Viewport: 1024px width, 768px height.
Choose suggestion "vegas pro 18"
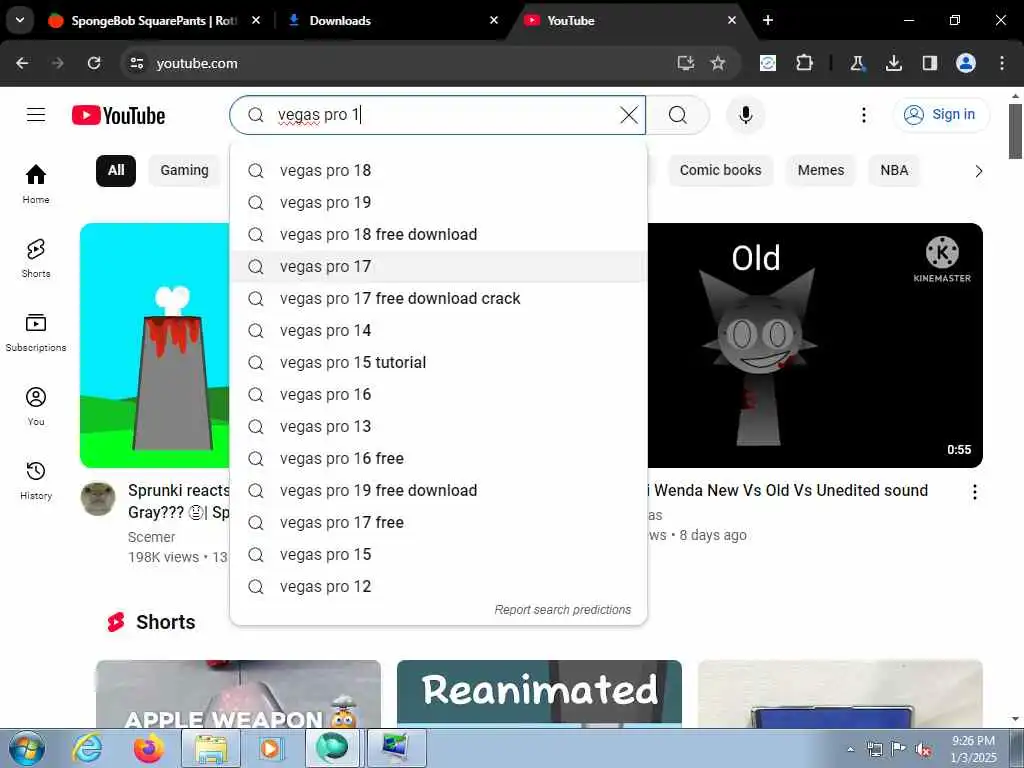438,170
